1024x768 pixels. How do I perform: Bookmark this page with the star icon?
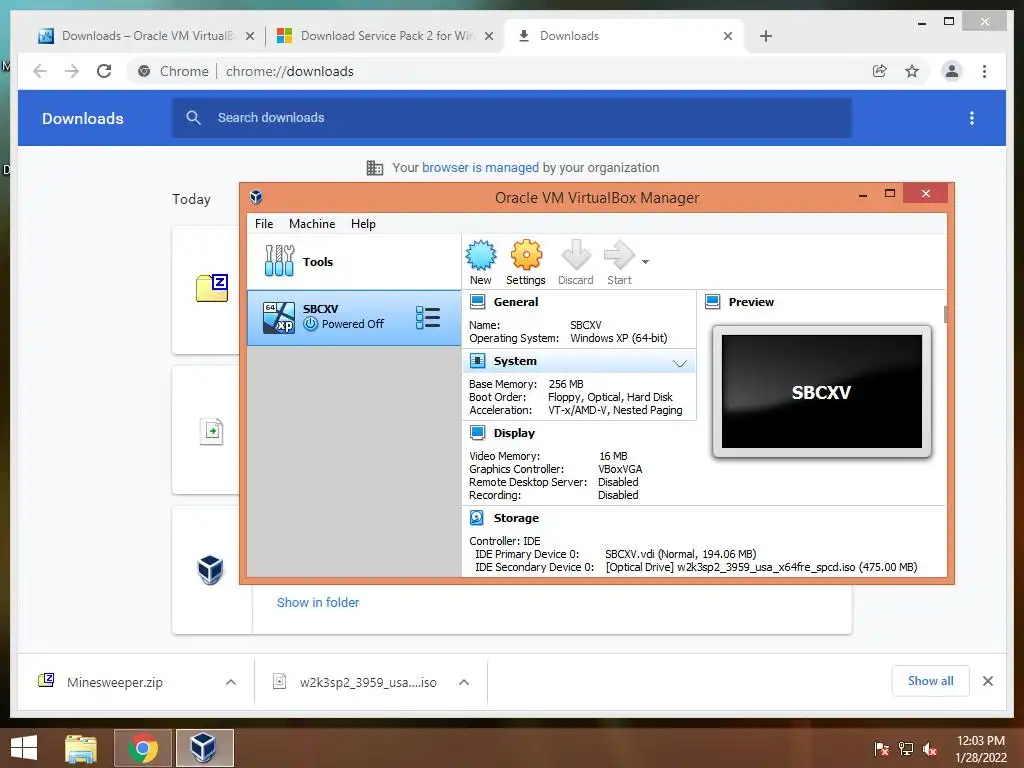pos(912,71)
